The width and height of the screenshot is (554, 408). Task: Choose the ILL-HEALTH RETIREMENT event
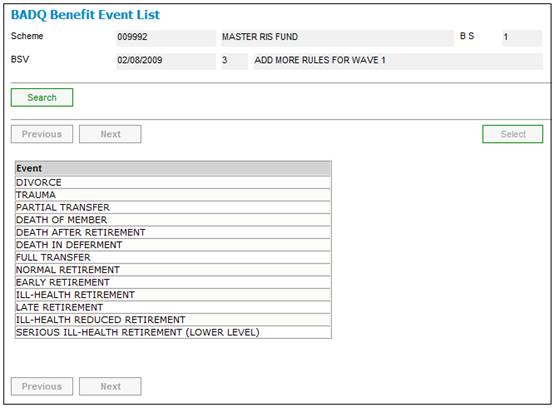(173, 295)
